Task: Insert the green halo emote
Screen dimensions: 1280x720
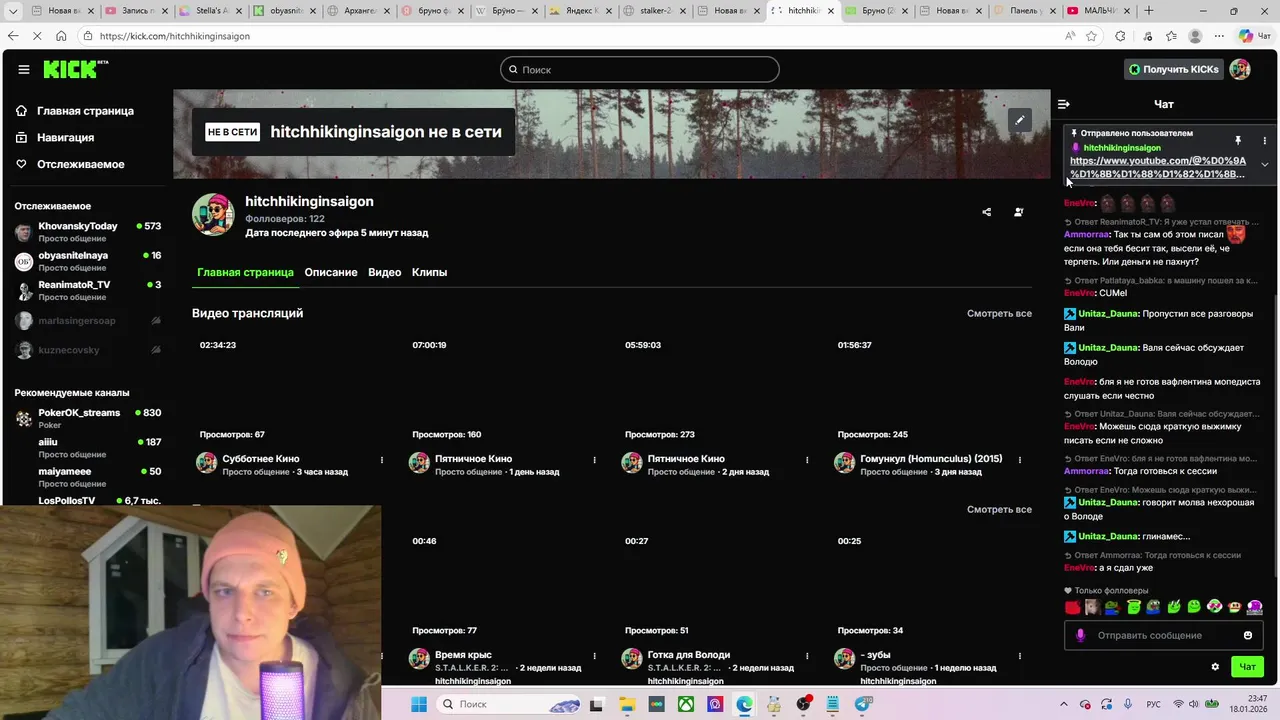Action: pyautogui.click(x=1134, y=607)
